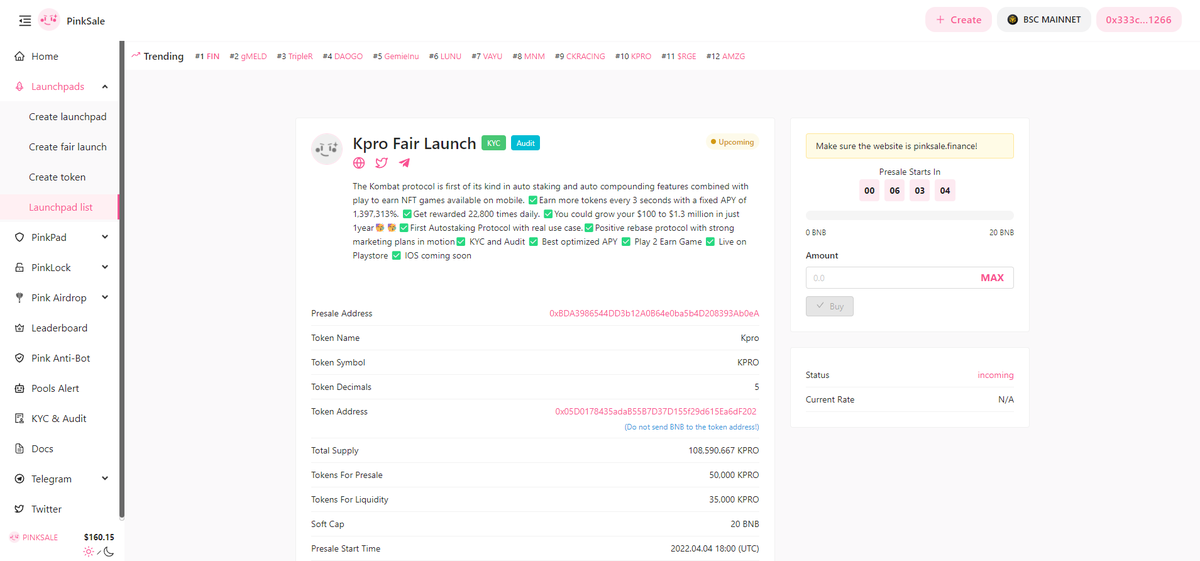
Task: Click the Upcoming status badge
Action: tap(732, 142)
